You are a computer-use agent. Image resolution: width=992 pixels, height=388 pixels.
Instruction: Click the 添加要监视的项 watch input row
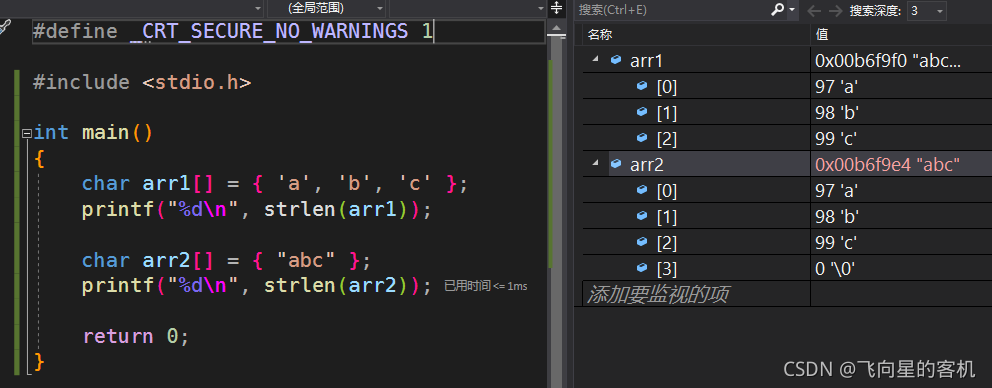[x=696, y=294]
